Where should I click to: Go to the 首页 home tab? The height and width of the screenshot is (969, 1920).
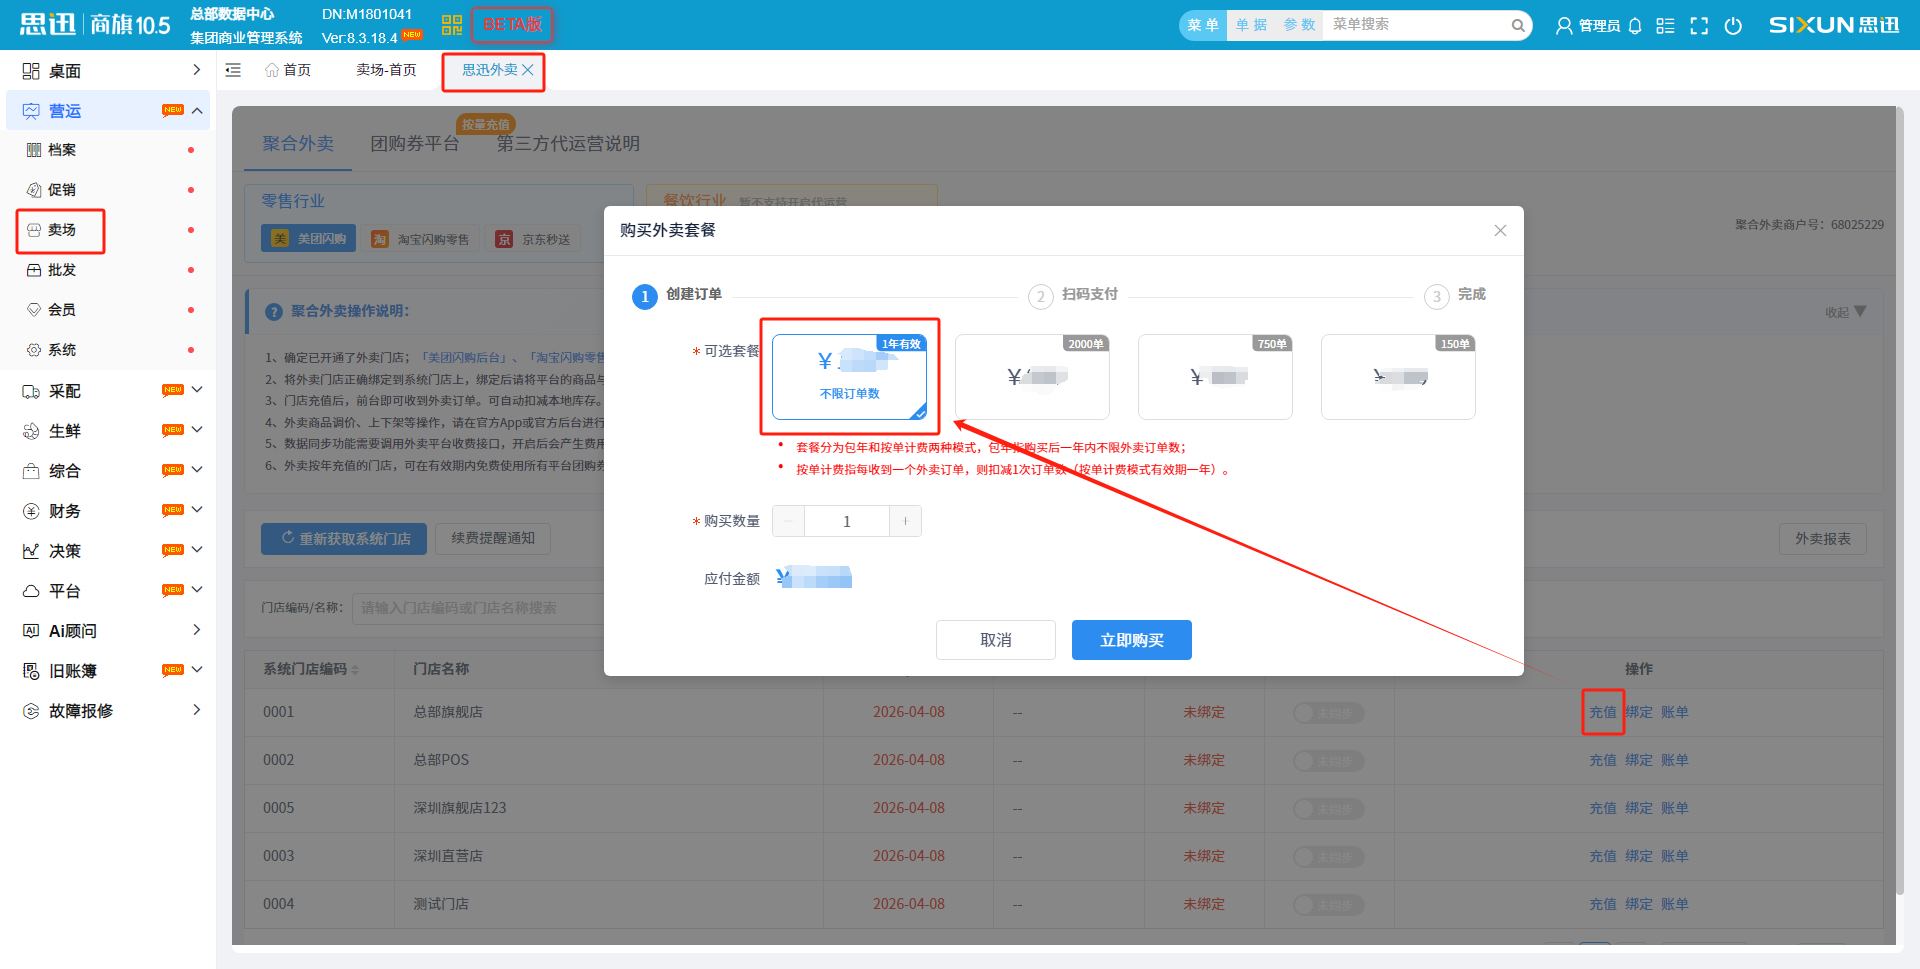click(288, 70)
